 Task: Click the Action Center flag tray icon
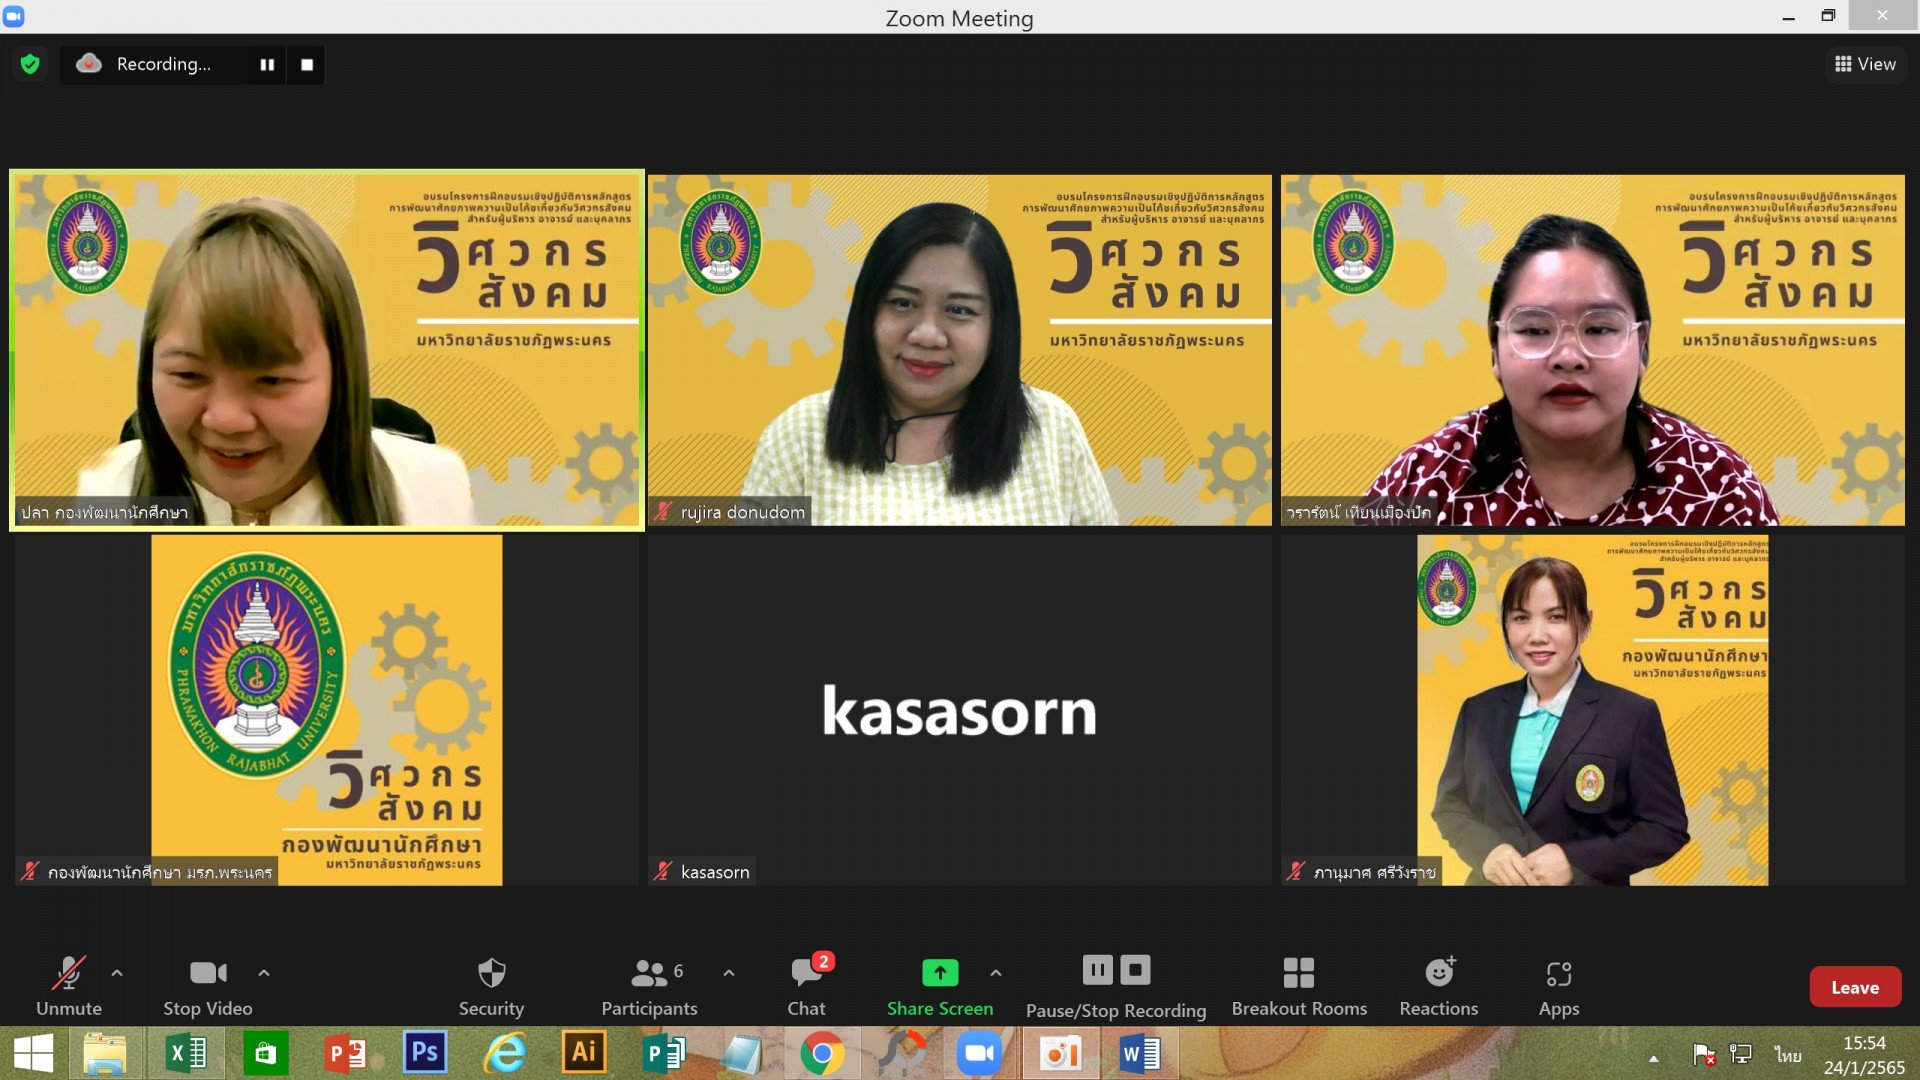[1704, 1054]
